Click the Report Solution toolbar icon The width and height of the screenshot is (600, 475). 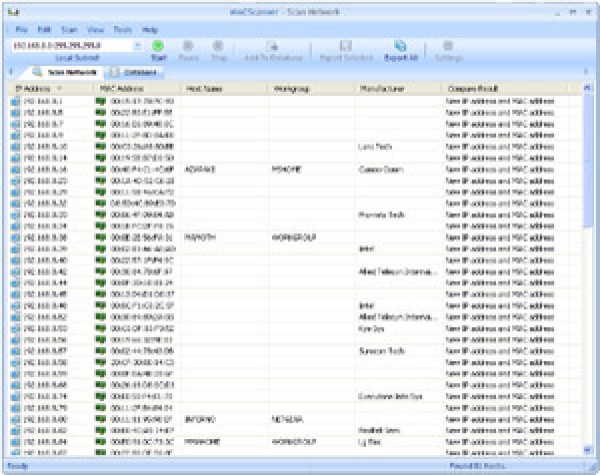click(345, 47)
